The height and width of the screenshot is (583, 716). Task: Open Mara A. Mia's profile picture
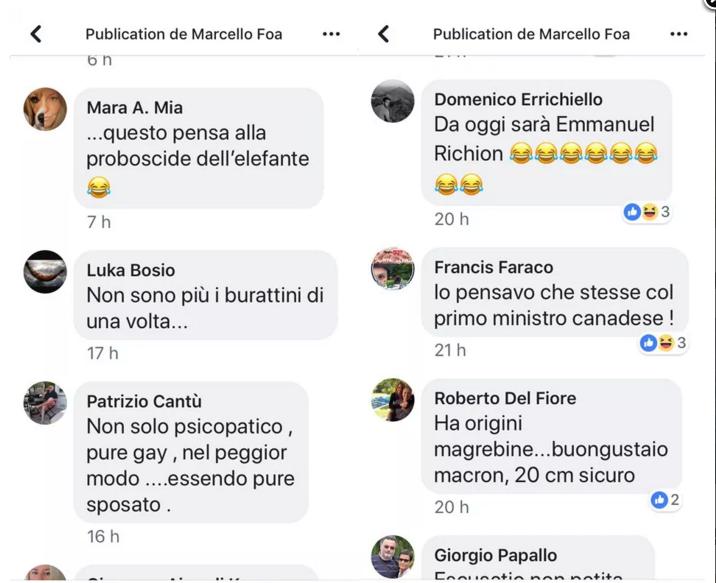point(45,109)
